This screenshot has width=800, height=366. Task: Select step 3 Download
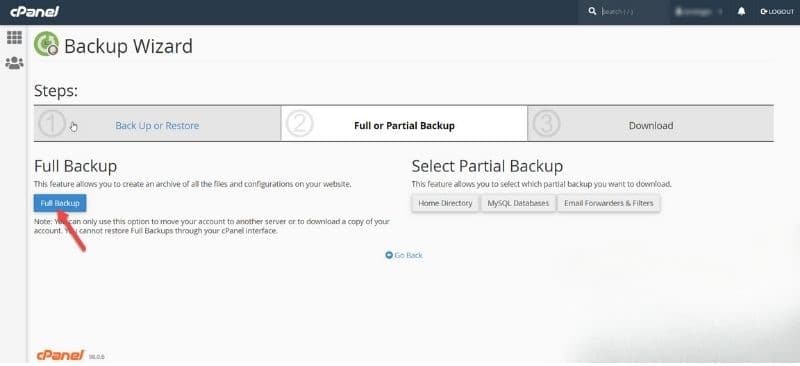651,126
